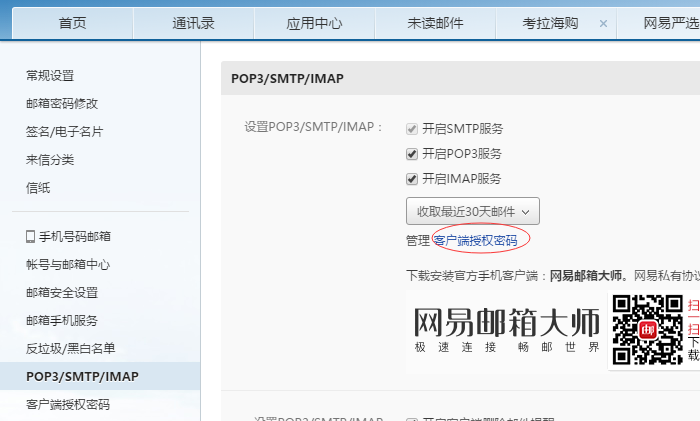Select 签名/电子名片 in the sidebar
The height and width of the screenshot is (421, 700).
(x=65, y=132)
